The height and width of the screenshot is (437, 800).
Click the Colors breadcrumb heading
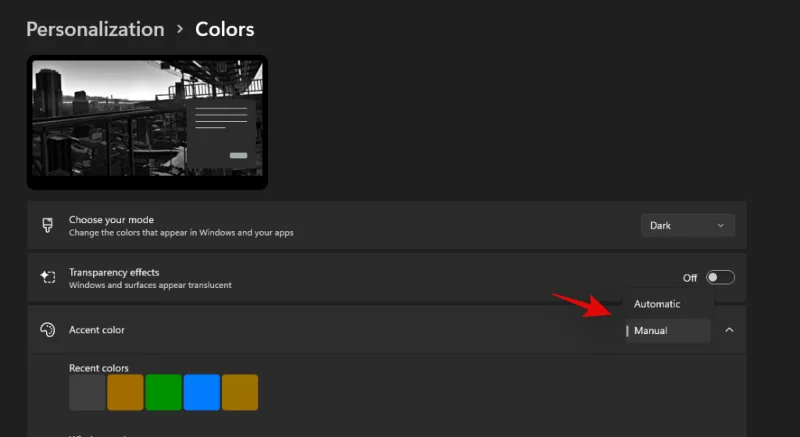coord(224,29)
